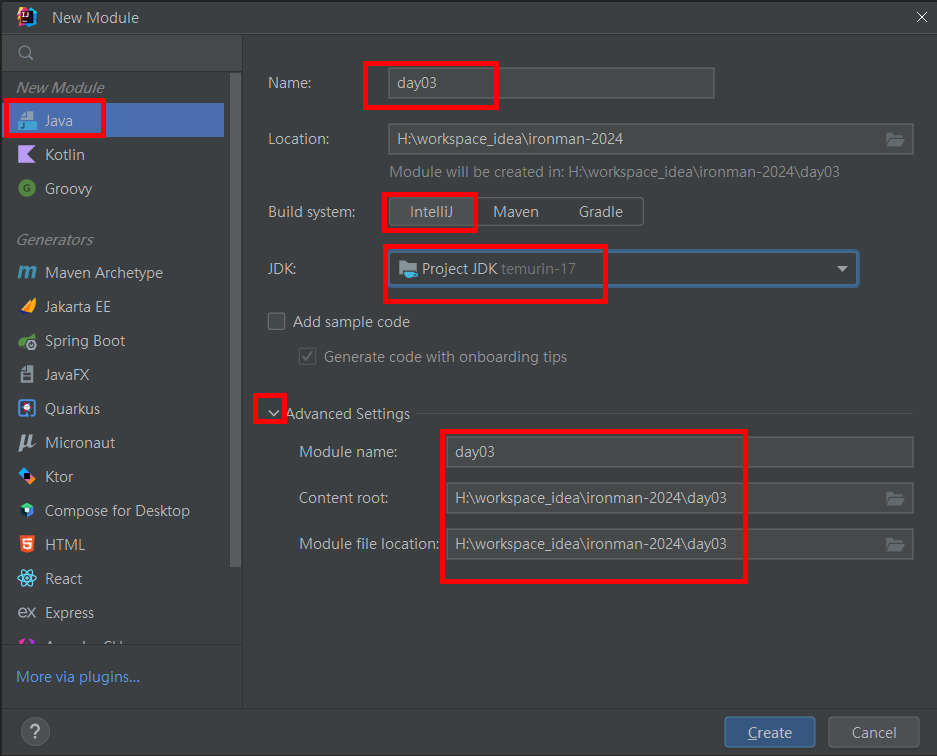Screen dimensions: 937x756
Task: Select the Kotlin module type icon
Action: (27, 155)
